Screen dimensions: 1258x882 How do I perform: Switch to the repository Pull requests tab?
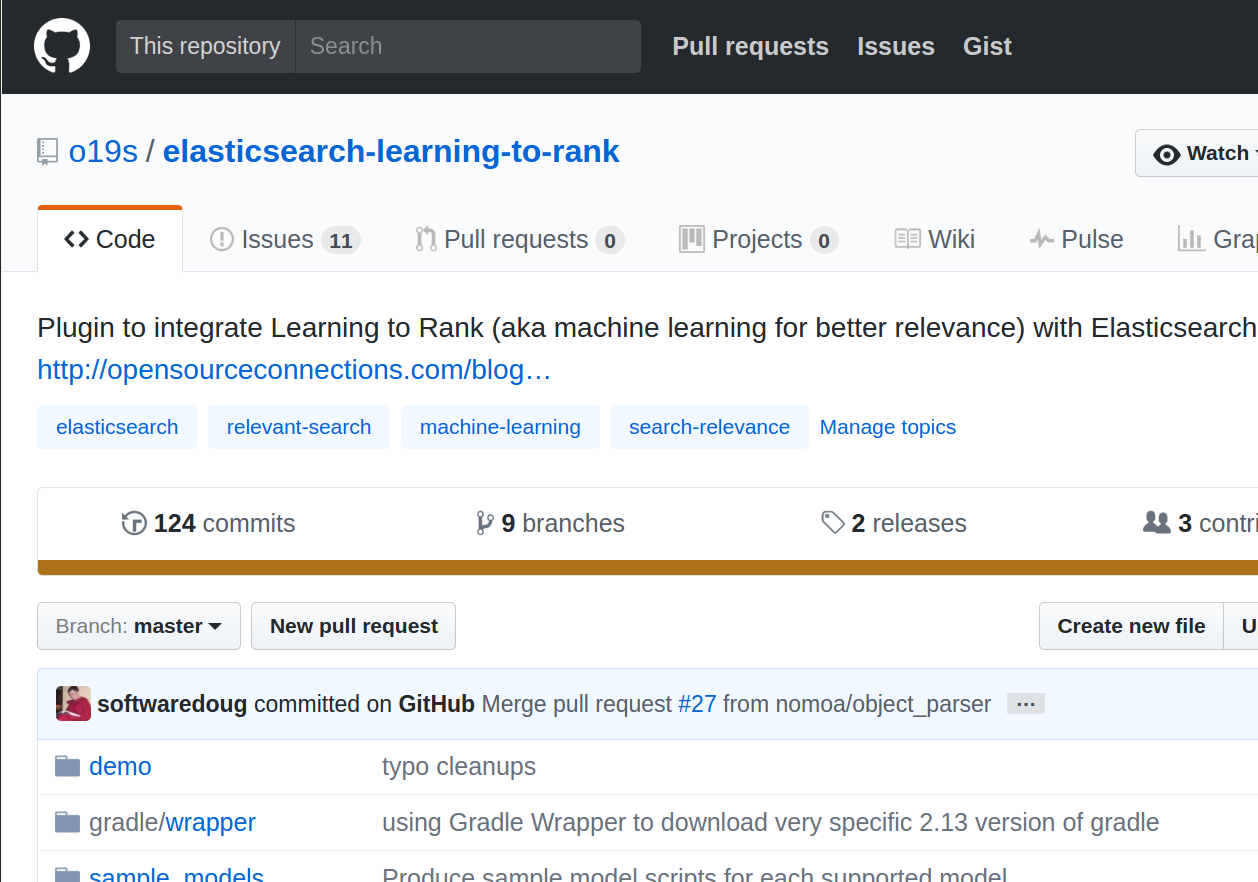click(519, 240)
